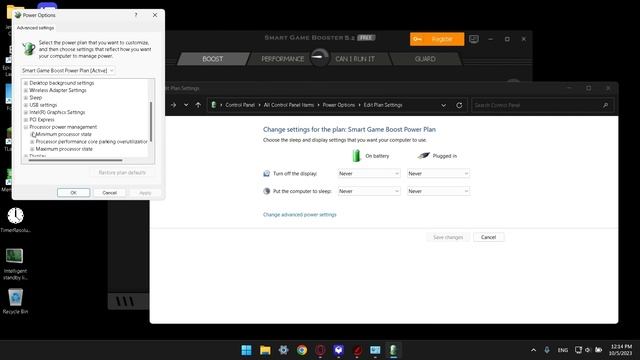Click OK in Power Options

pyautogui.click(x=73, y=193)
